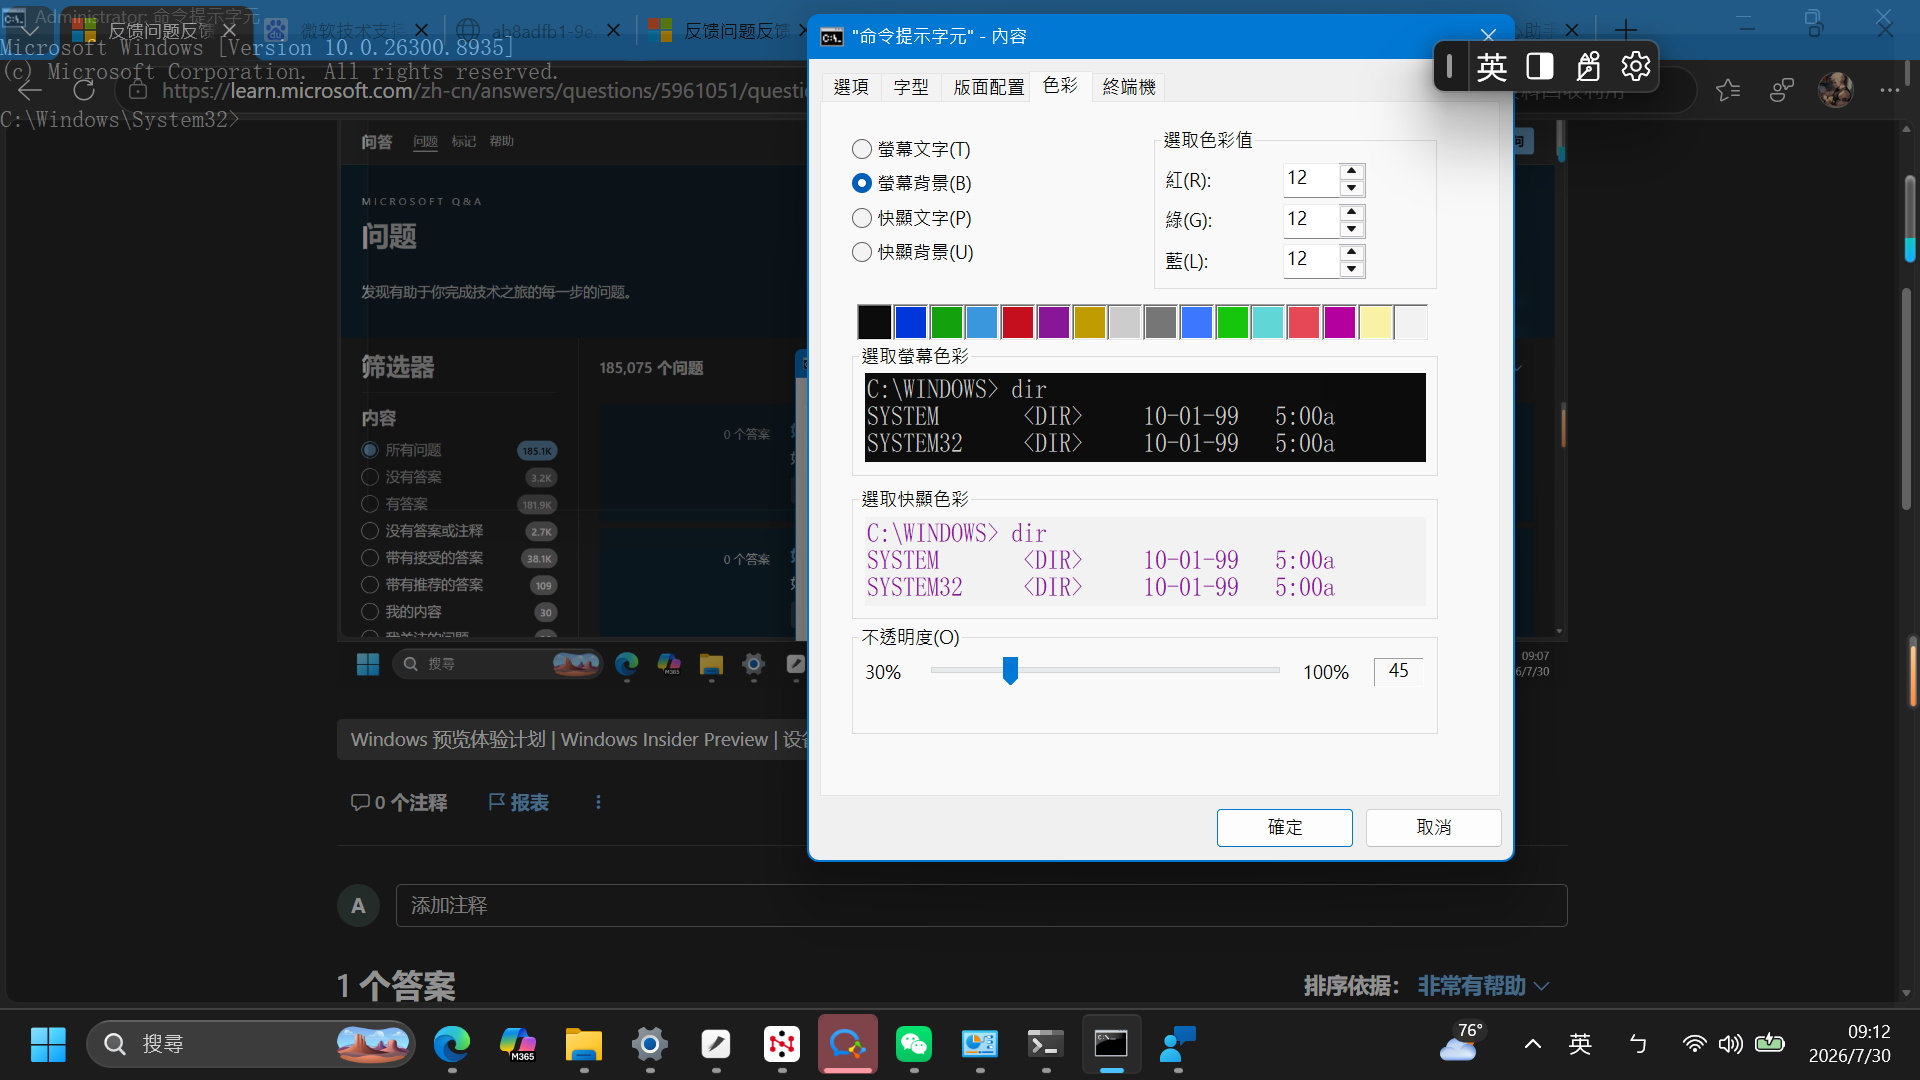Click the 不透明度 slider thumb
This screenshot has width=1920, height=1080.
tap(1010, 670)
